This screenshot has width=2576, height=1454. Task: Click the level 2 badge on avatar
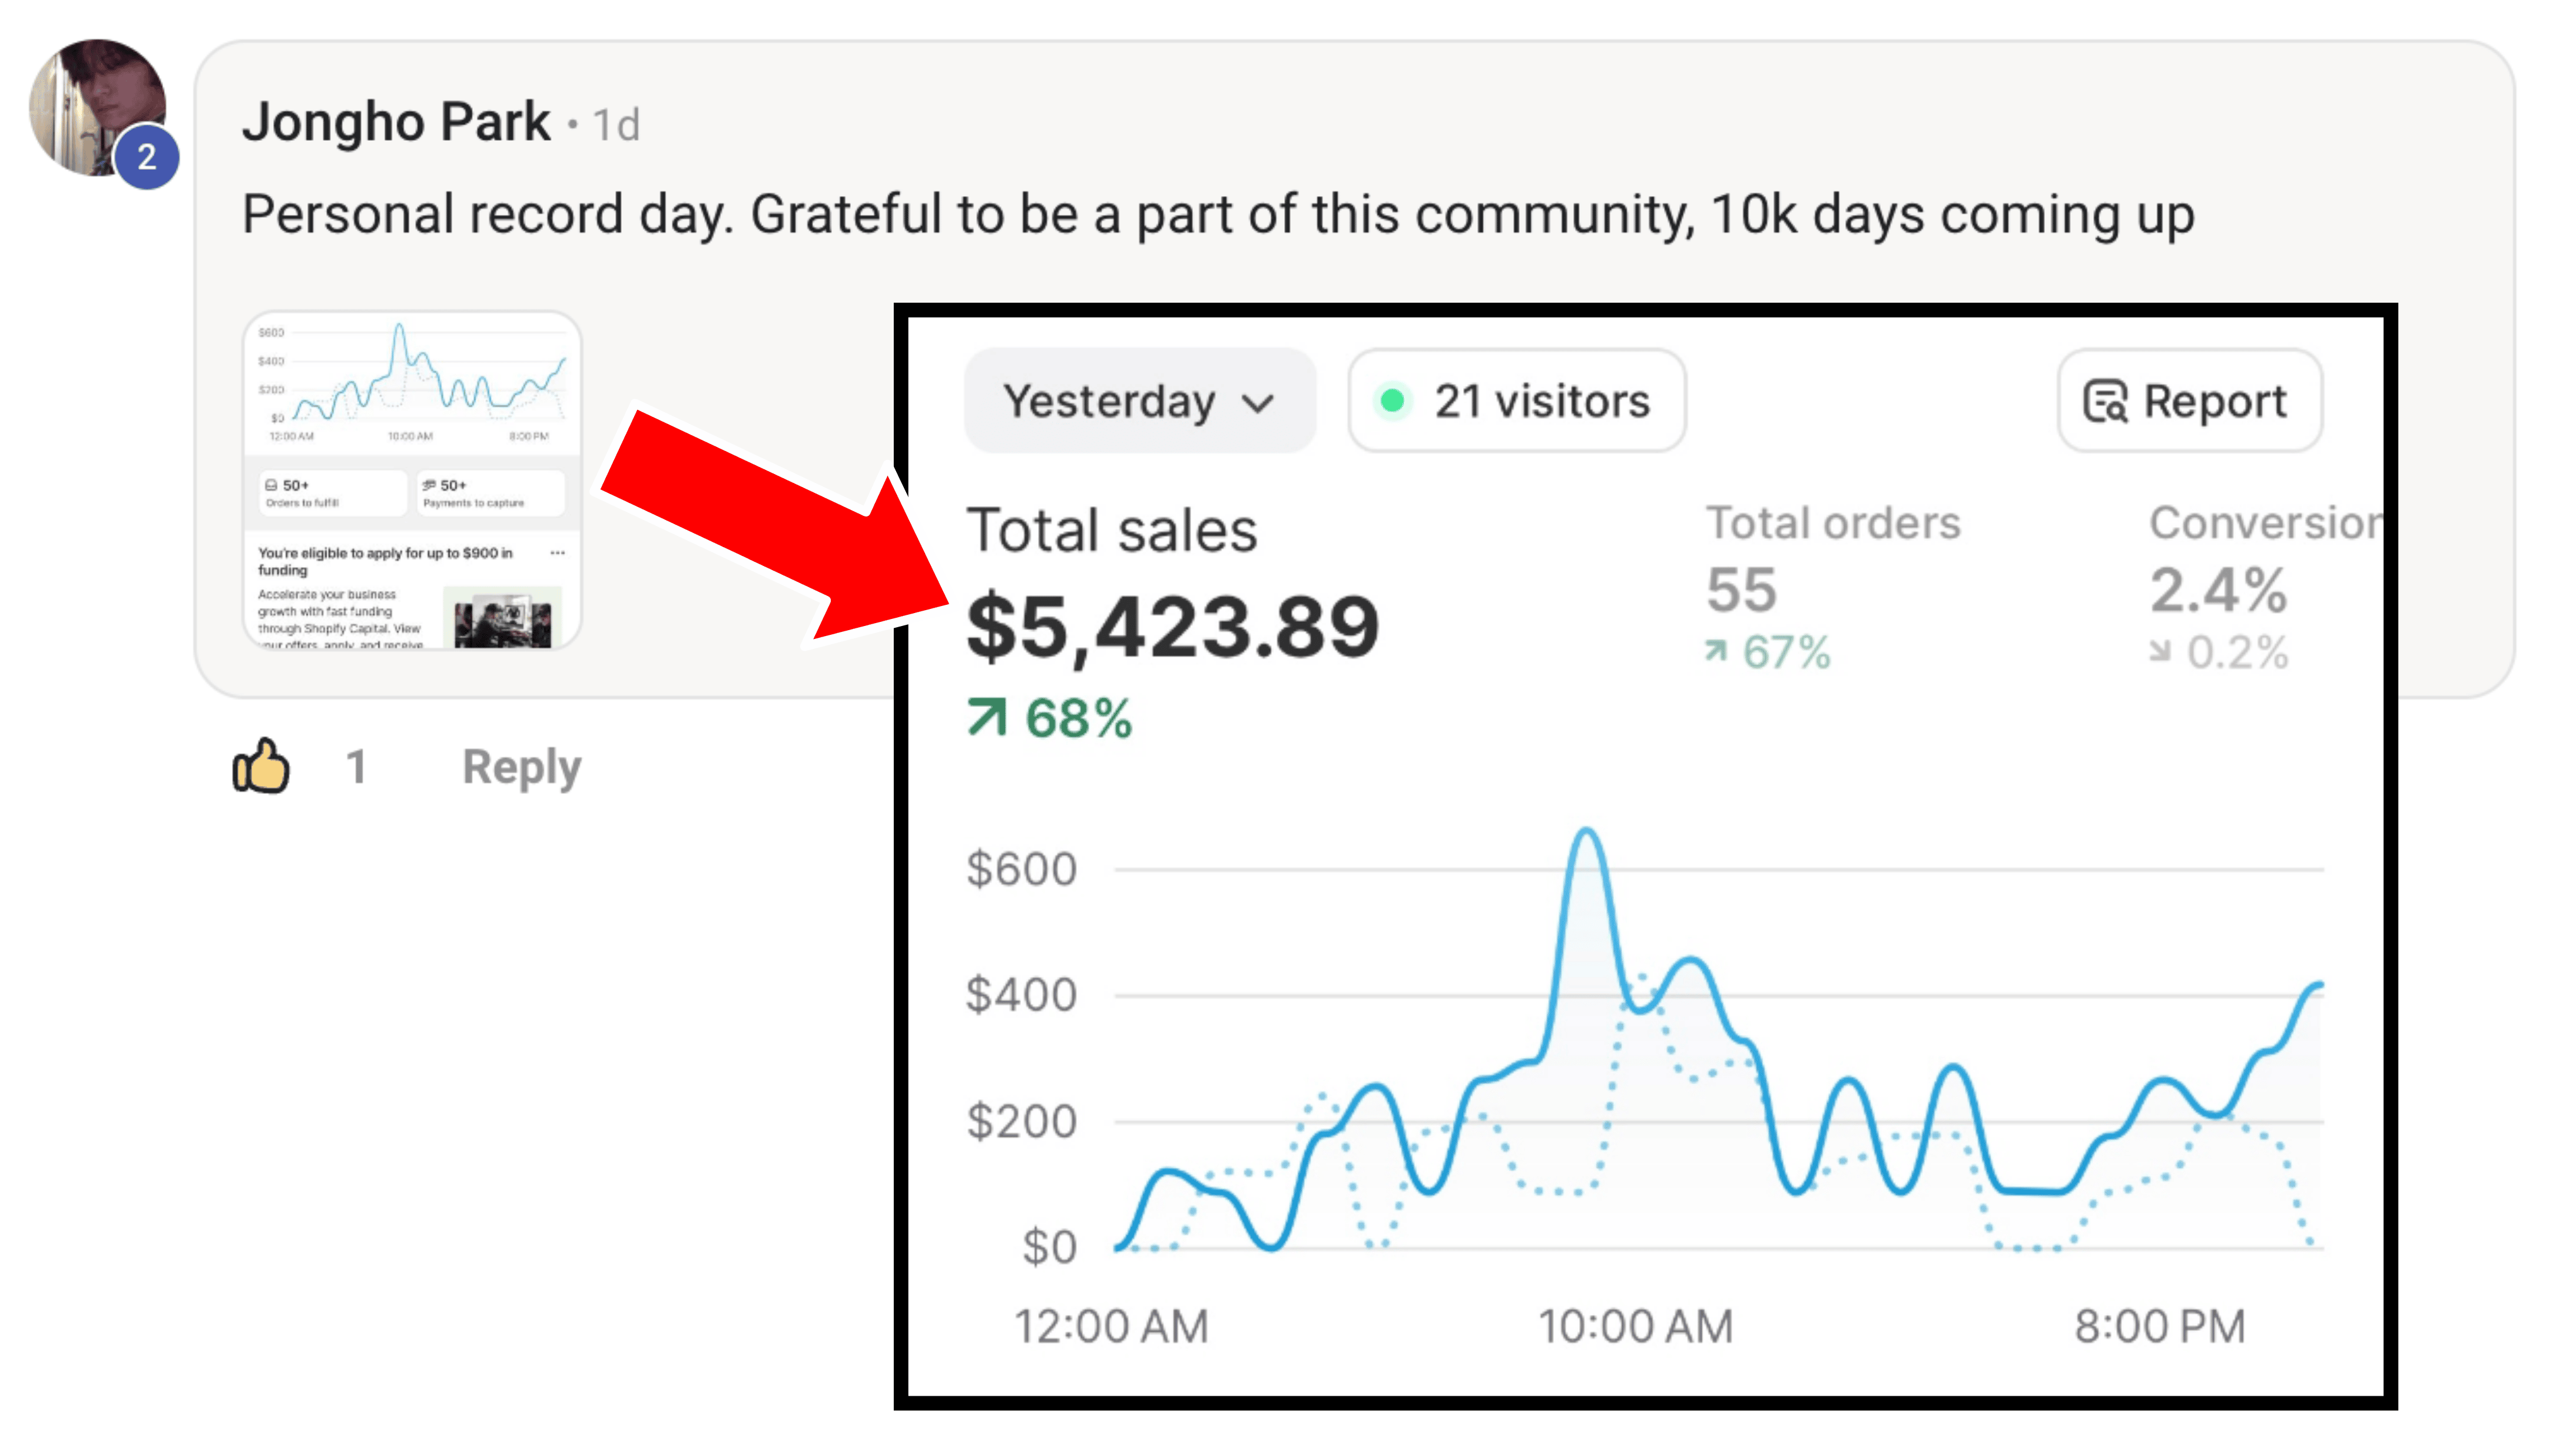tap(146, 156)
